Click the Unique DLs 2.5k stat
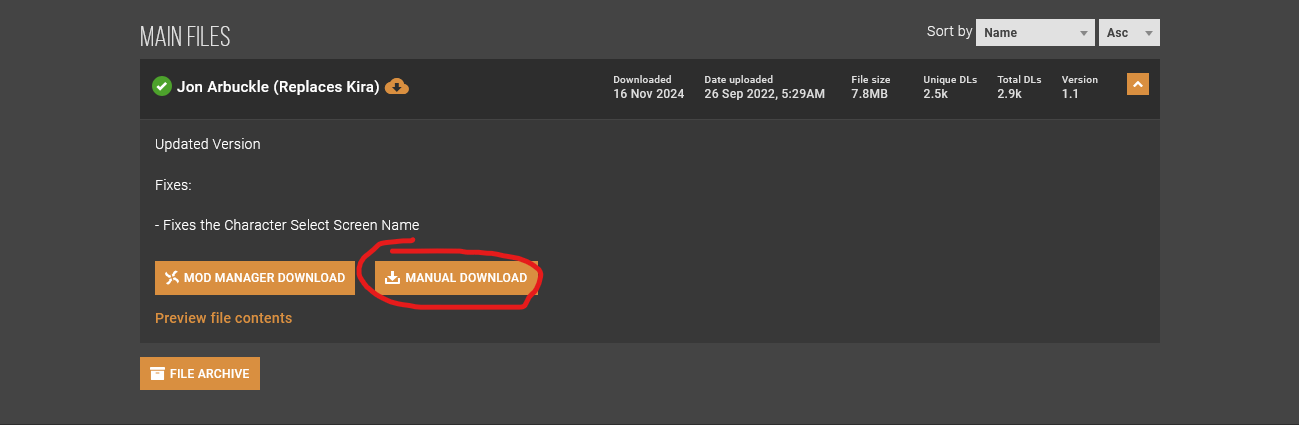Viewport: 1299px width, 425px height. click(x=949, y=87)
